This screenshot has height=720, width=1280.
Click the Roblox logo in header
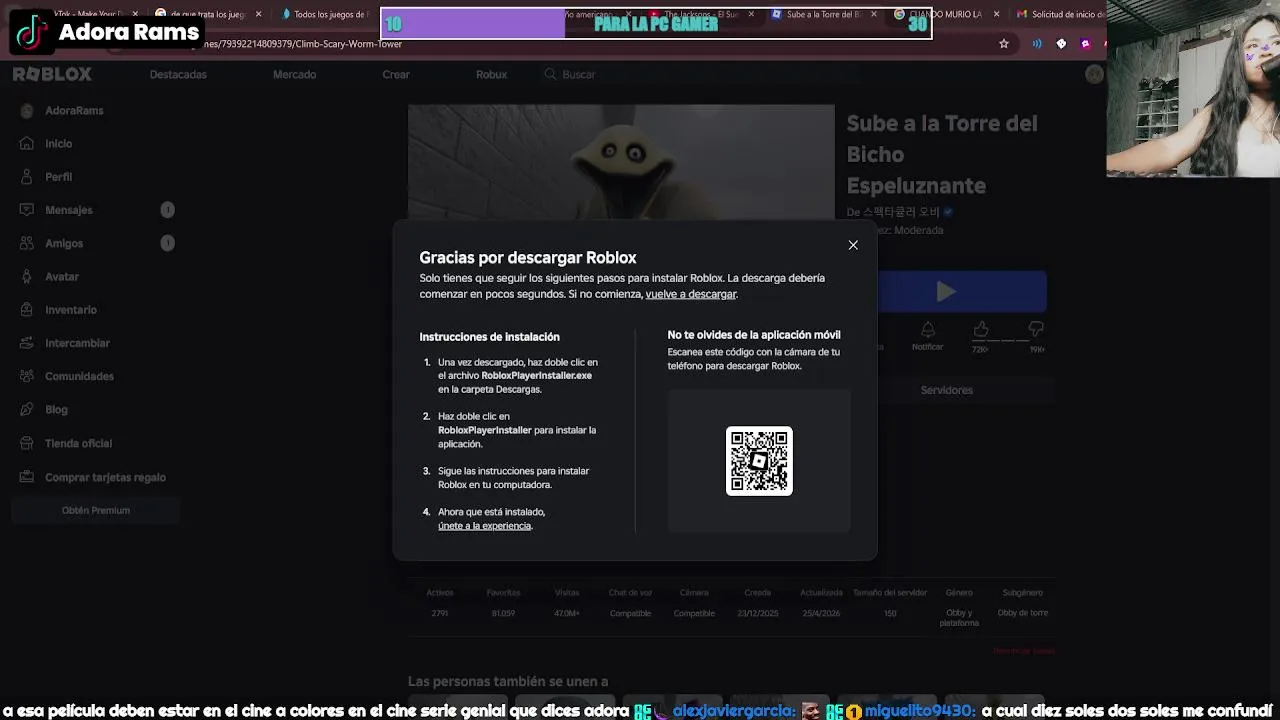[x=52, y=74]
